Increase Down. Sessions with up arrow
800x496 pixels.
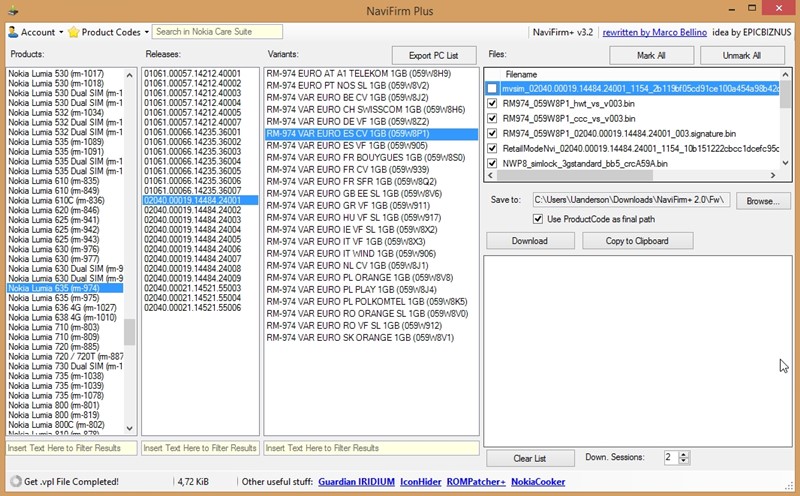click(684, 454)
